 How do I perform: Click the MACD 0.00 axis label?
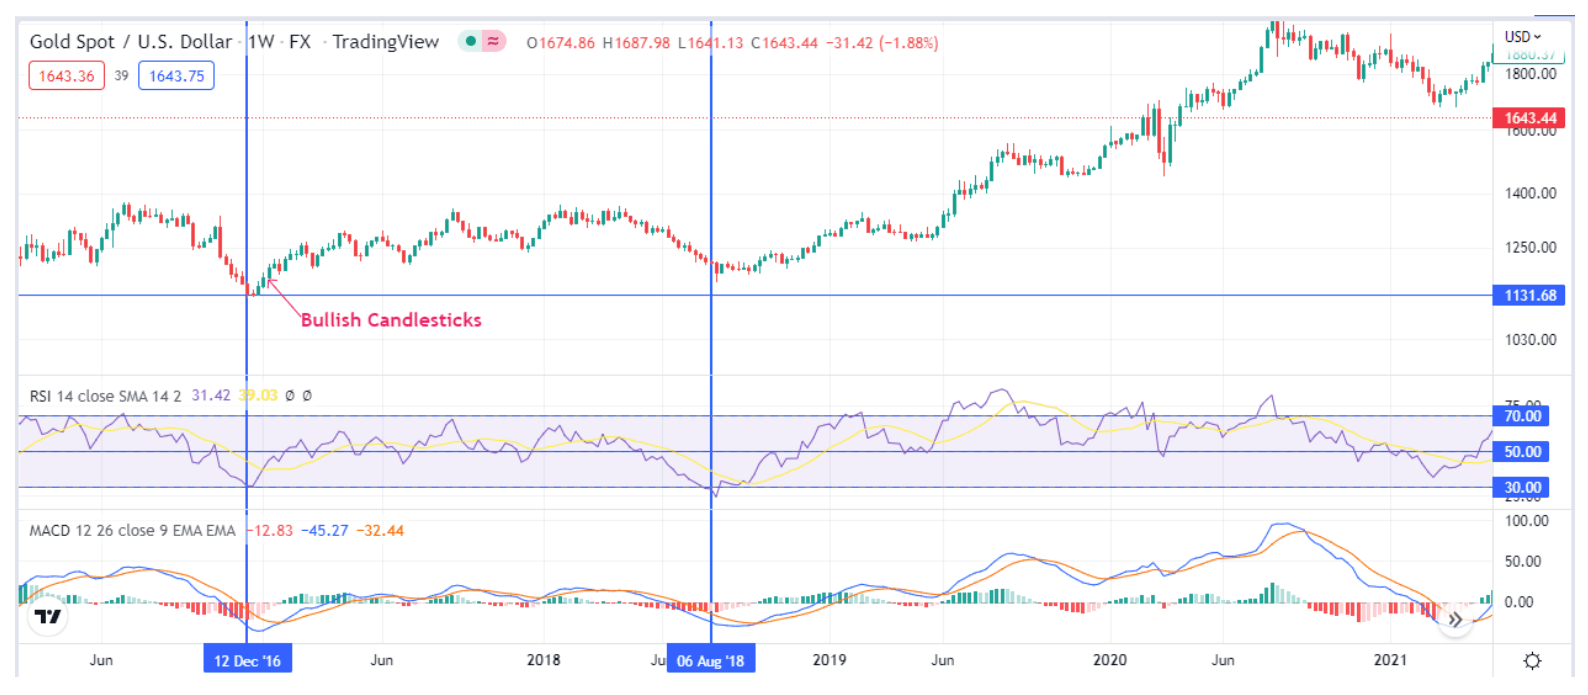click(1518, 602)
